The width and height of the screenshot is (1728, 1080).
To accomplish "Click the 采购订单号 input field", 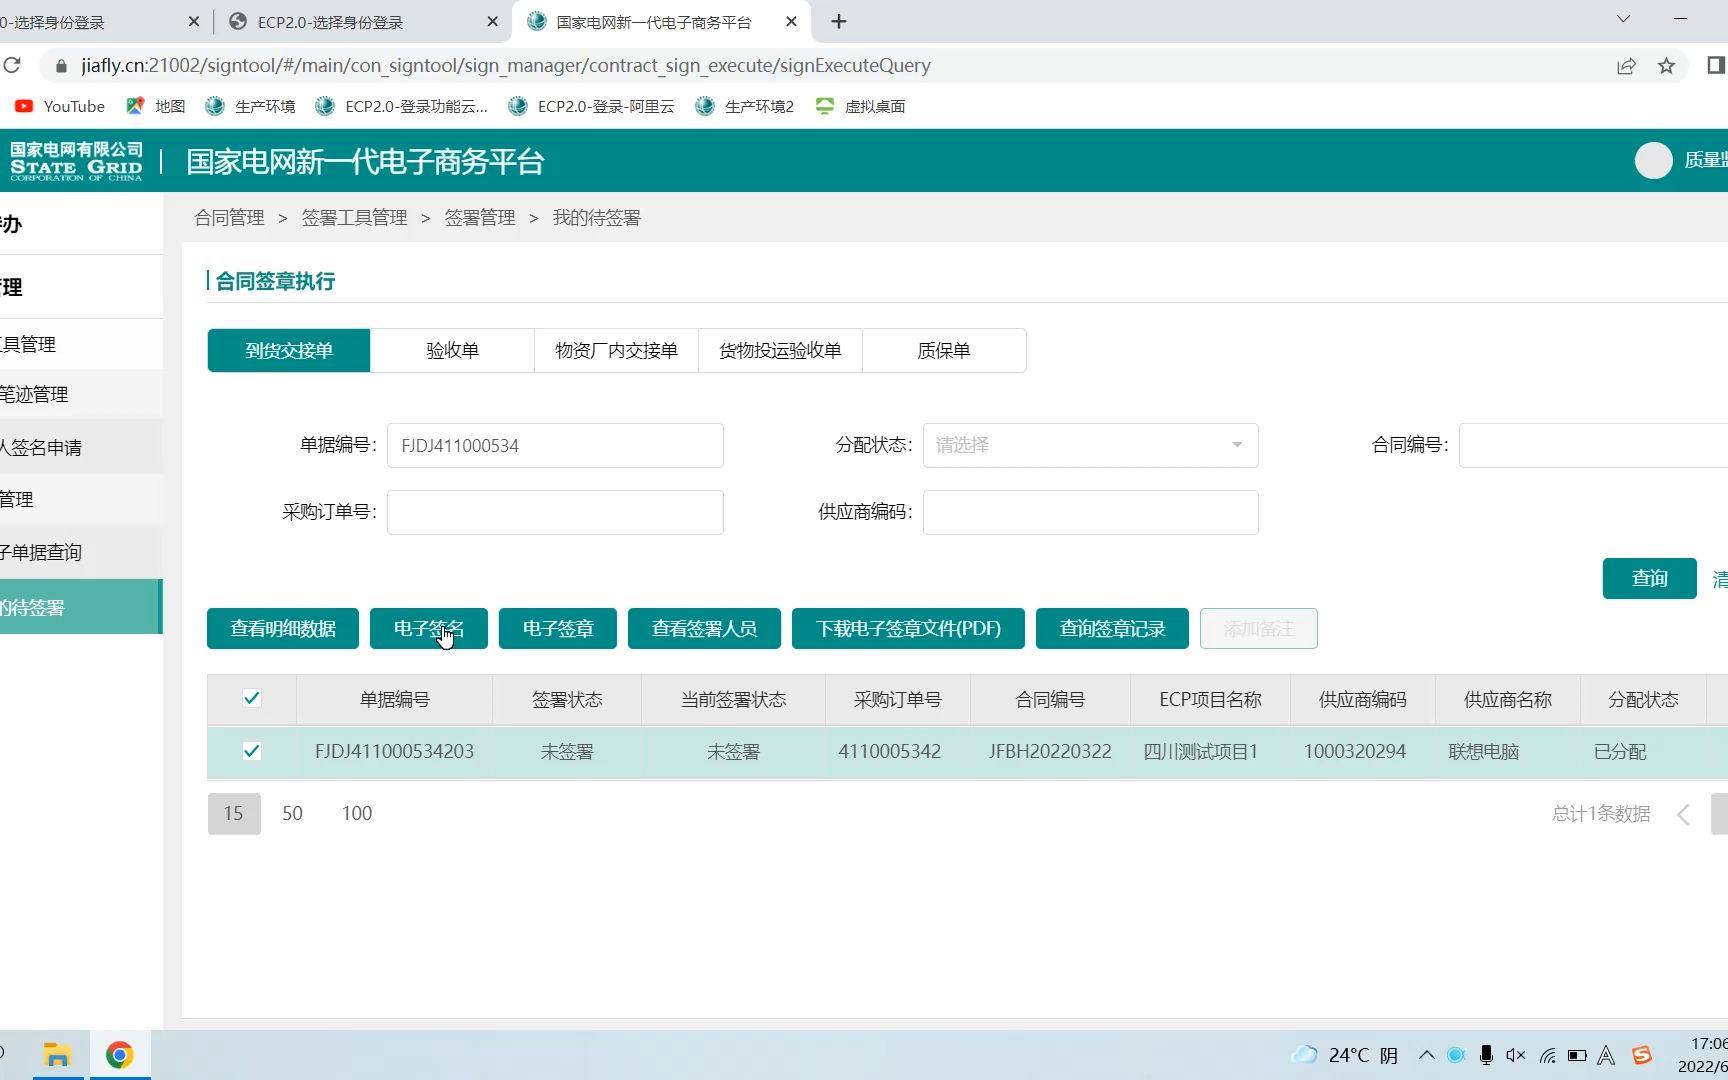I will [555, 511].
